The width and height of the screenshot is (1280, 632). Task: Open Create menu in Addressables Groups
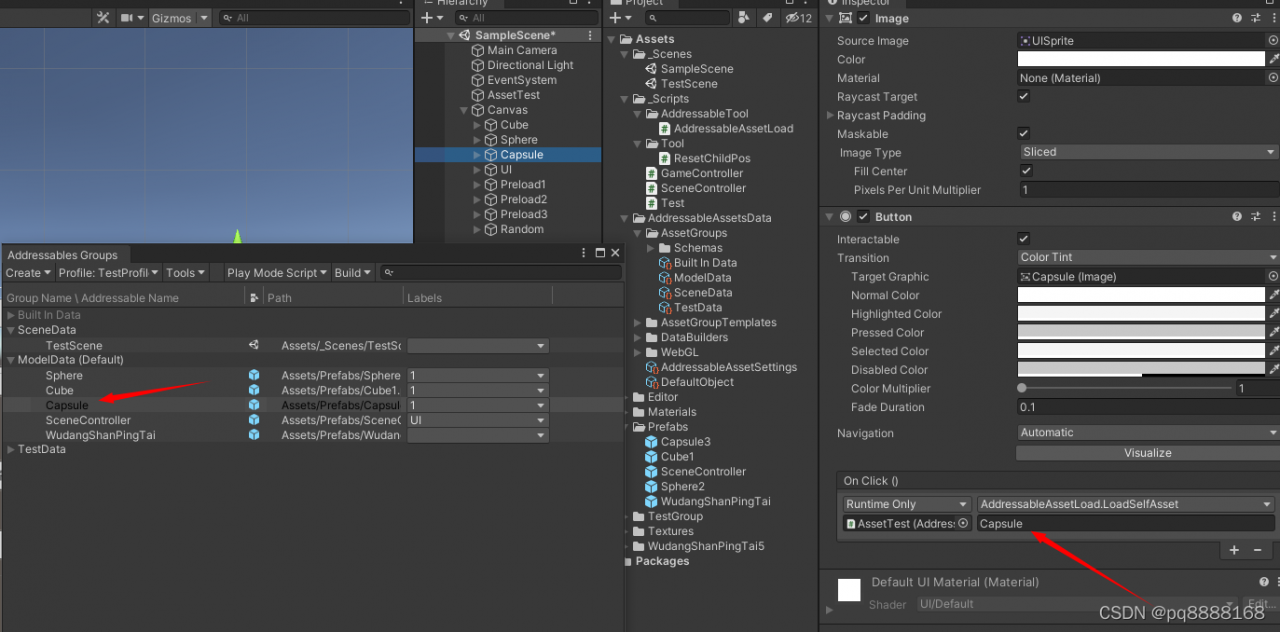pos(28,273)
